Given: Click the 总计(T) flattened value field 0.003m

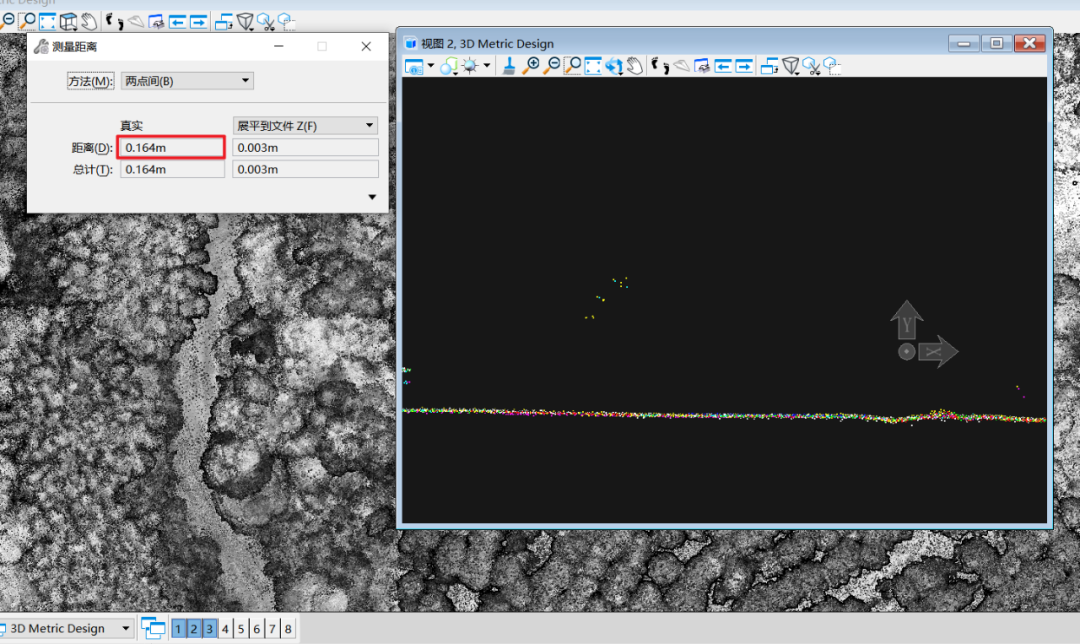Looking at the screenshot, I should pos(305,169).
